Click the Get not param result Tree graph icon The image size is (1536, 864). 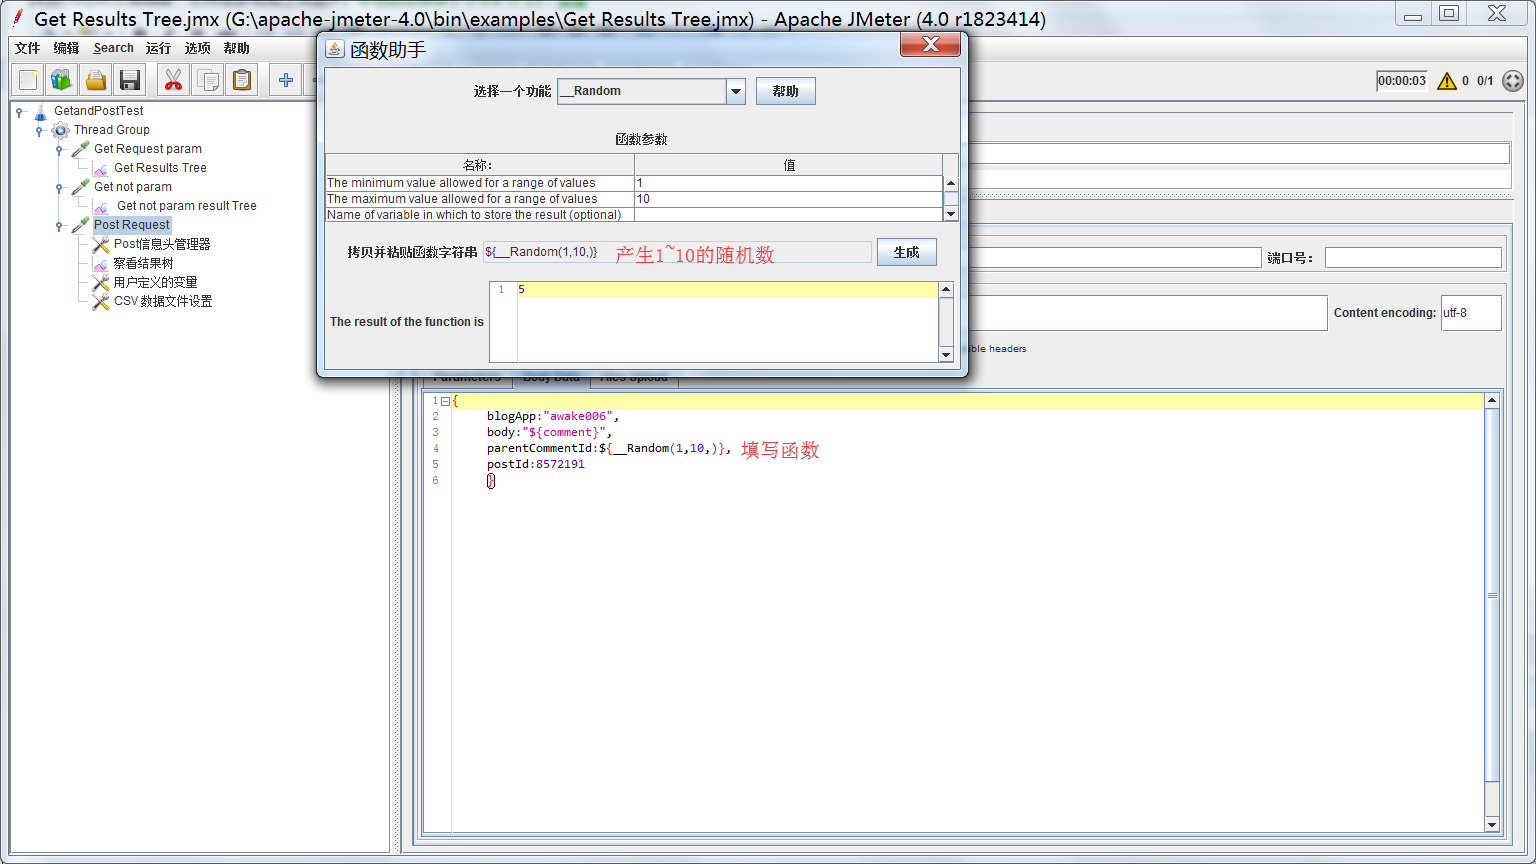point(101,206)
